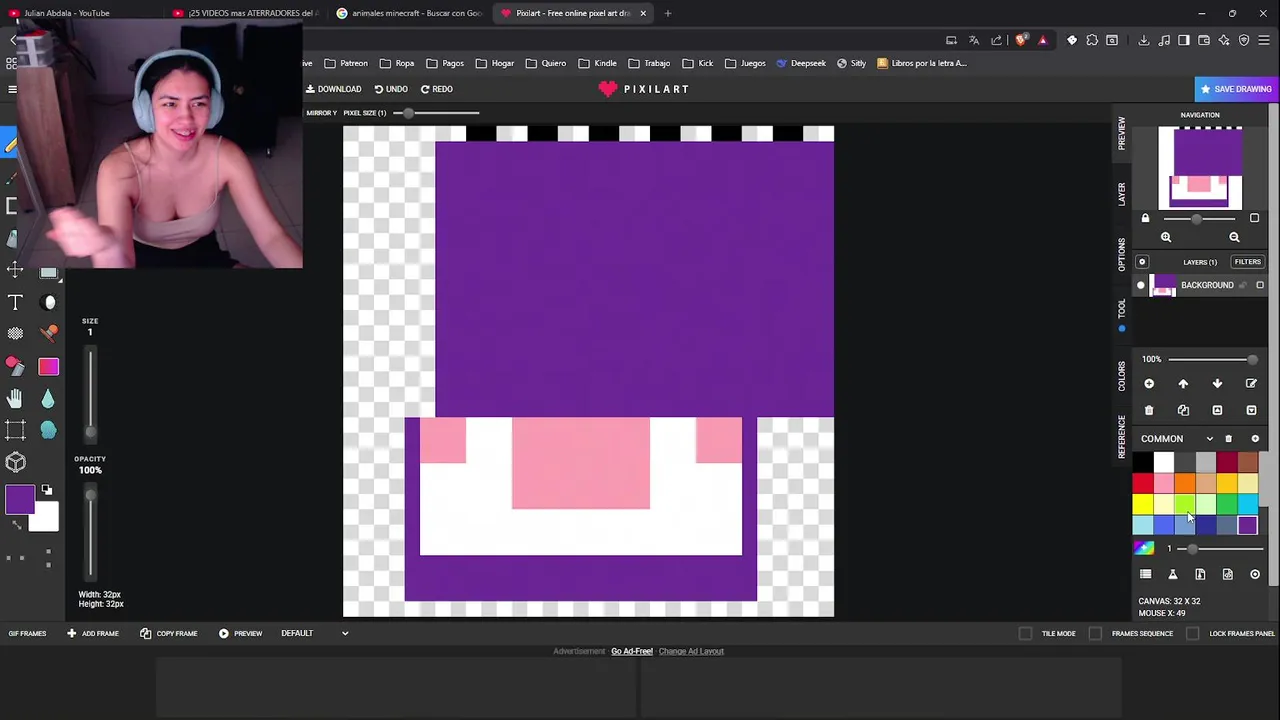Select the Gradient tool

49,366
